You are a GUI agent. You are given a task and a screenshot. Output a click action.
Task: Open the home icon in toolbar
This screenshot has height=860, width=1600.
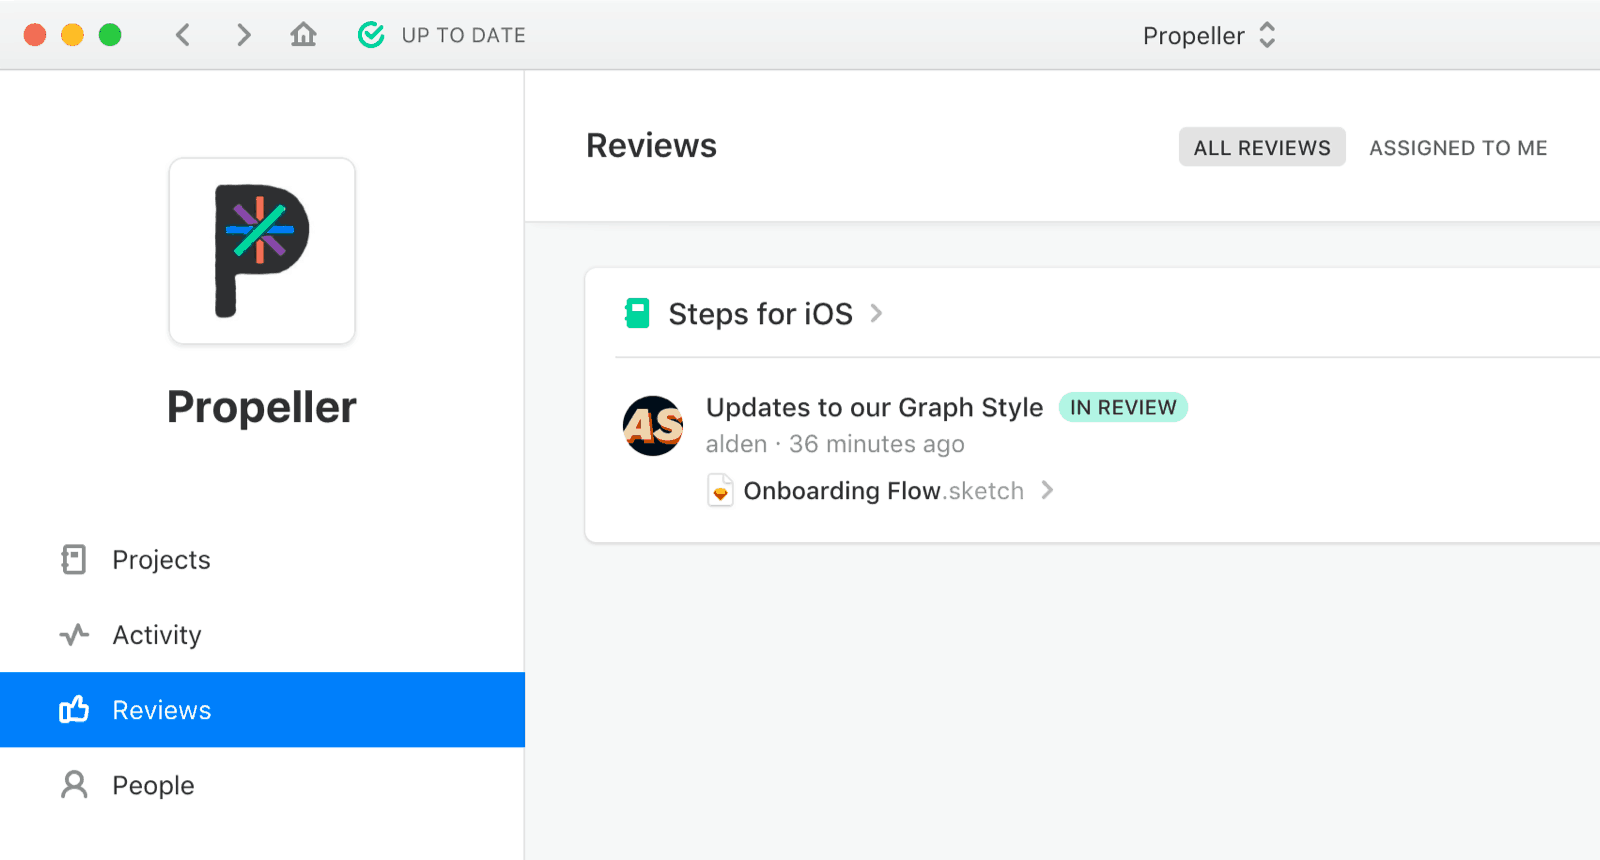coord(303,35)
